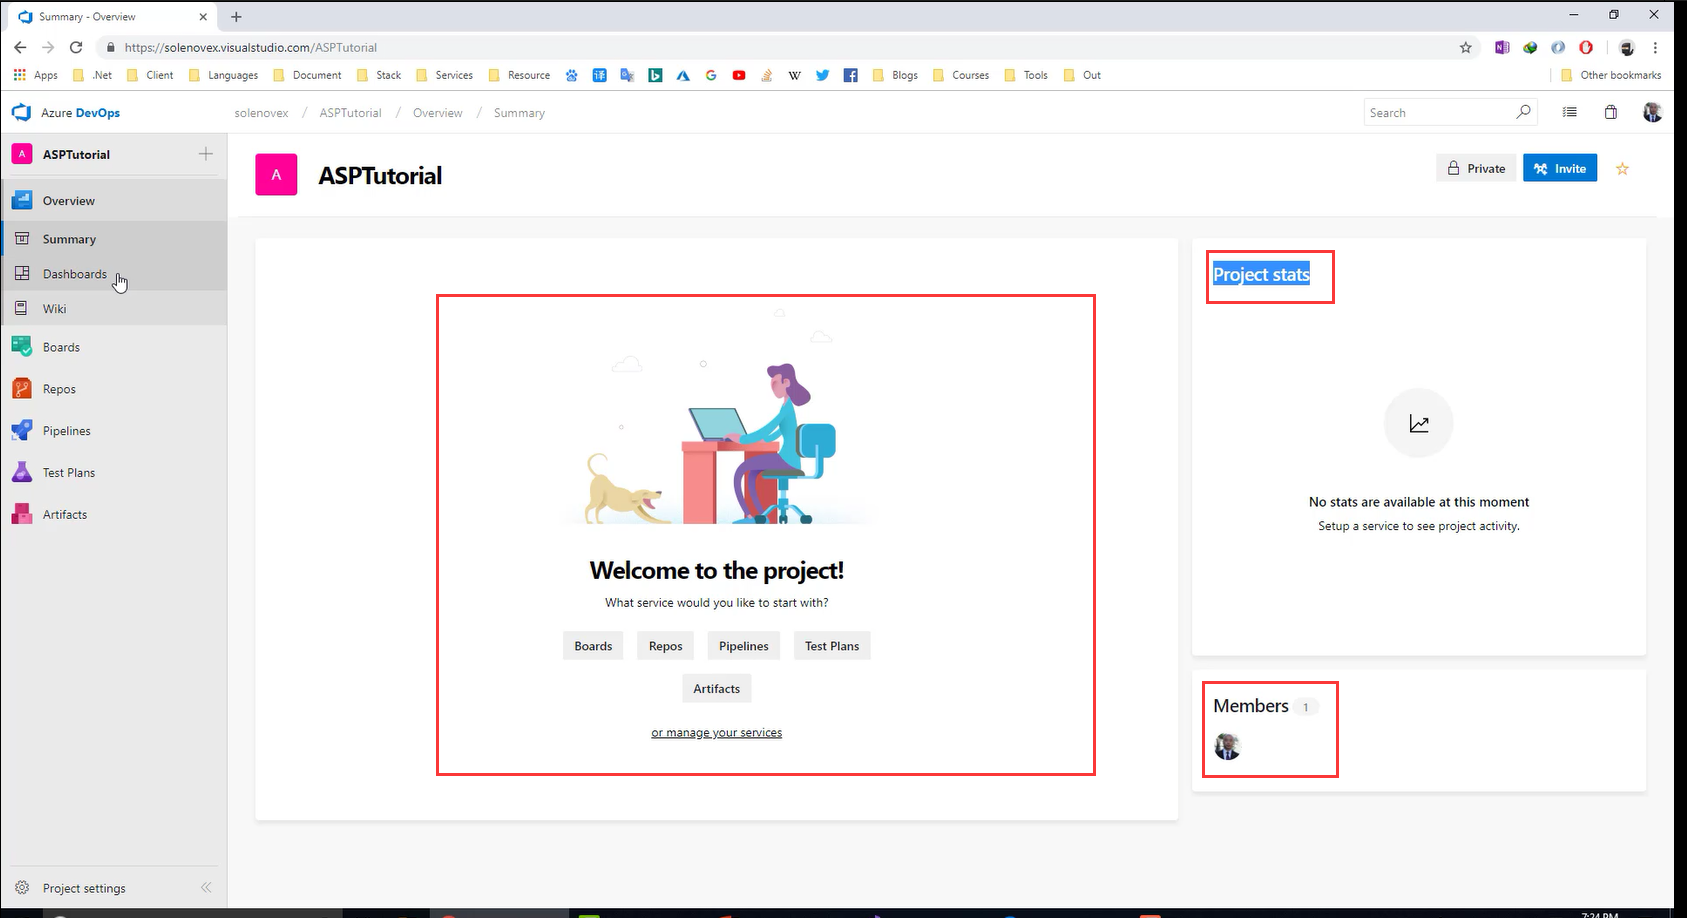
Task: Click the plus icon beside ASPTutorial
Action: (206, 154)
